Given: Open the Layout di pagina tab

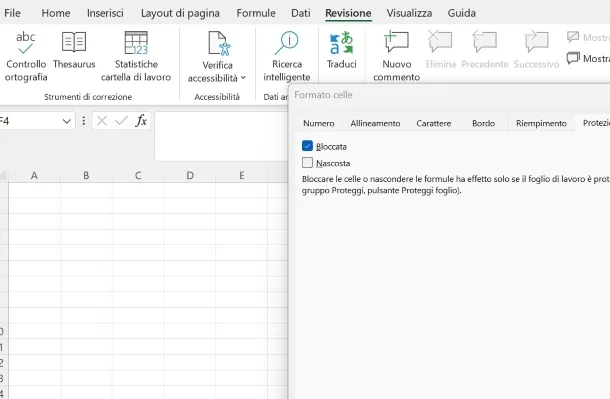Looking at the screenshot, I should 180,13.
